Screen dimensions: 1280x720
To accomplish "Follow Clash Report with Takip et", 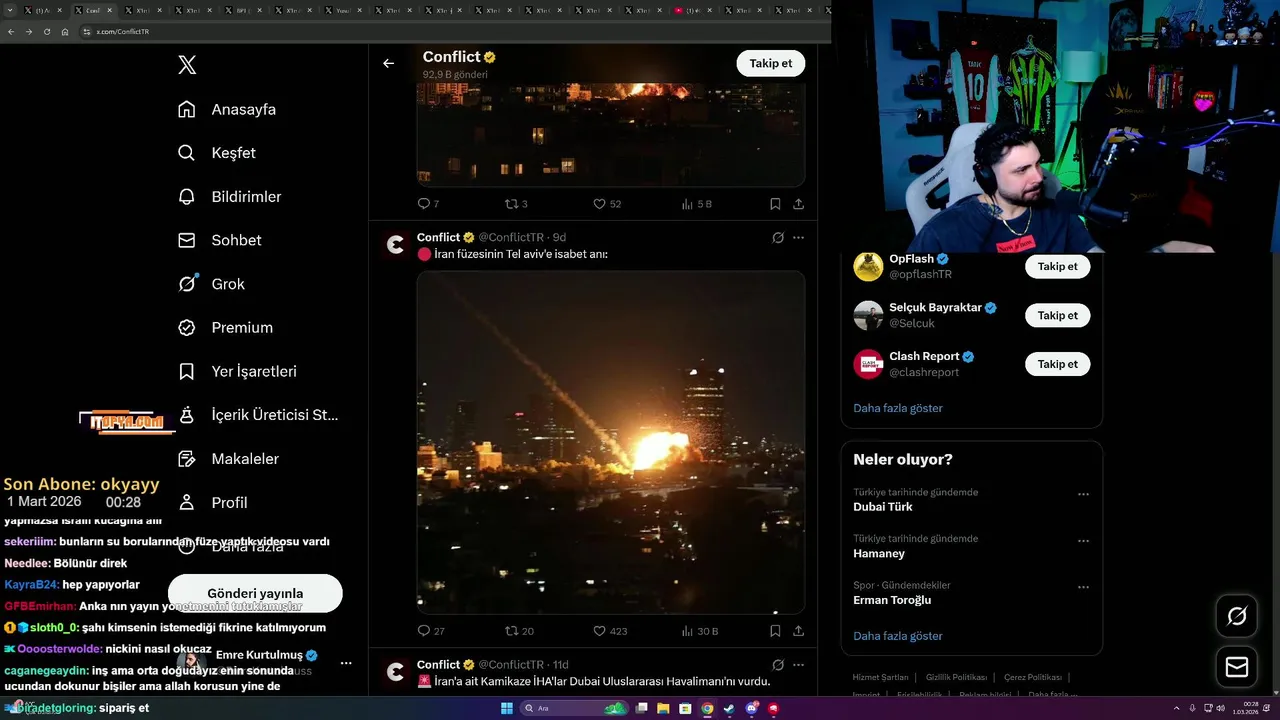I will pyautogui.click(x=1057, y=364).
